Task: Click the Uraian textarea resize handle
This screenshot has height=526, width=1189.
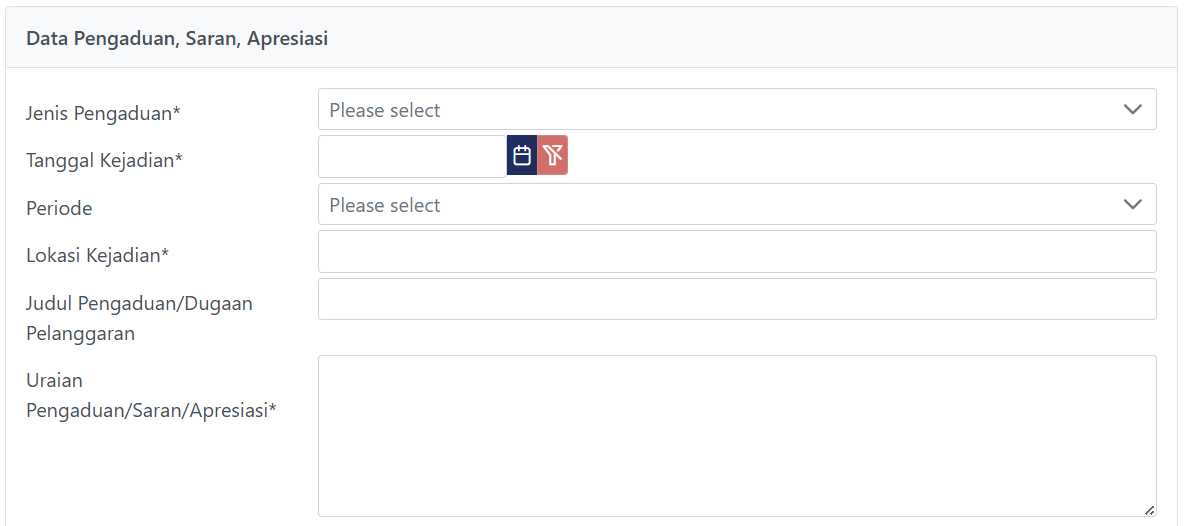Action: (1149, 509)
